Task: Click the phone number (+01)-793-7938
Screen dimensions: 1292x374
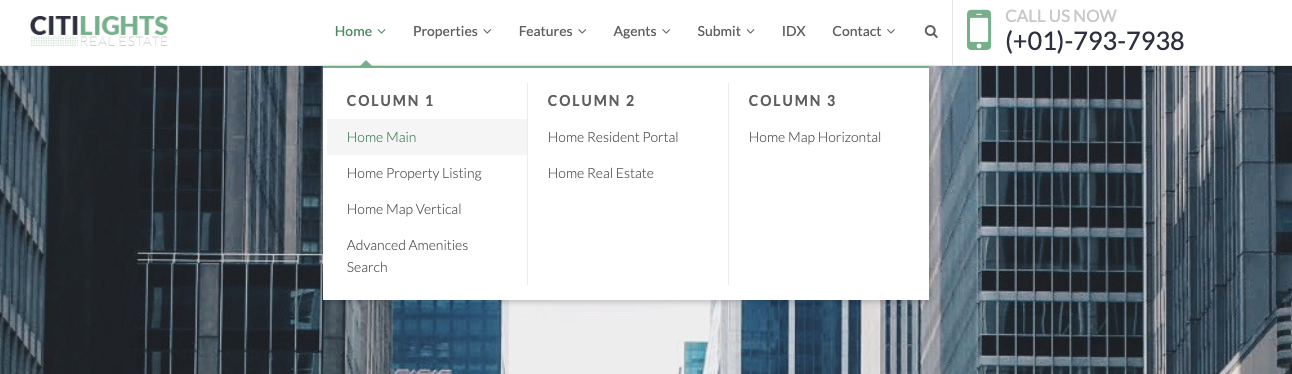Action: [1095, 41]
